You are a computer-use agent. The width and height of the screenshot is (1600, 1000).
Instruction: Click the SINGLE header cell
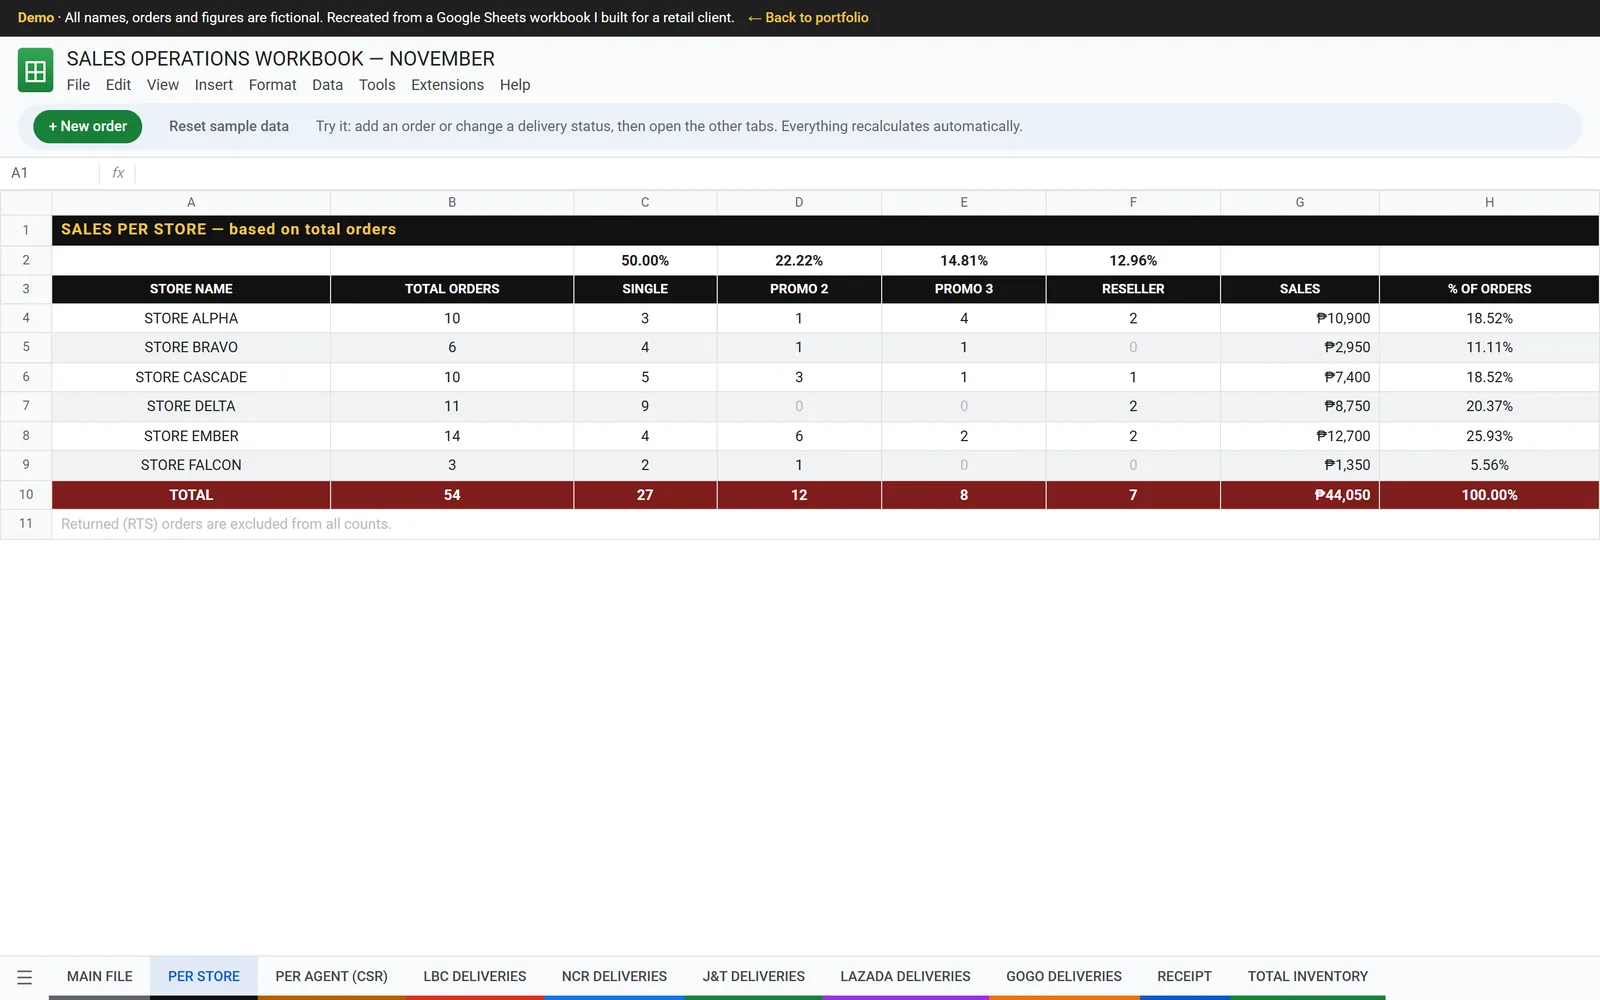[x=645, y=289]
